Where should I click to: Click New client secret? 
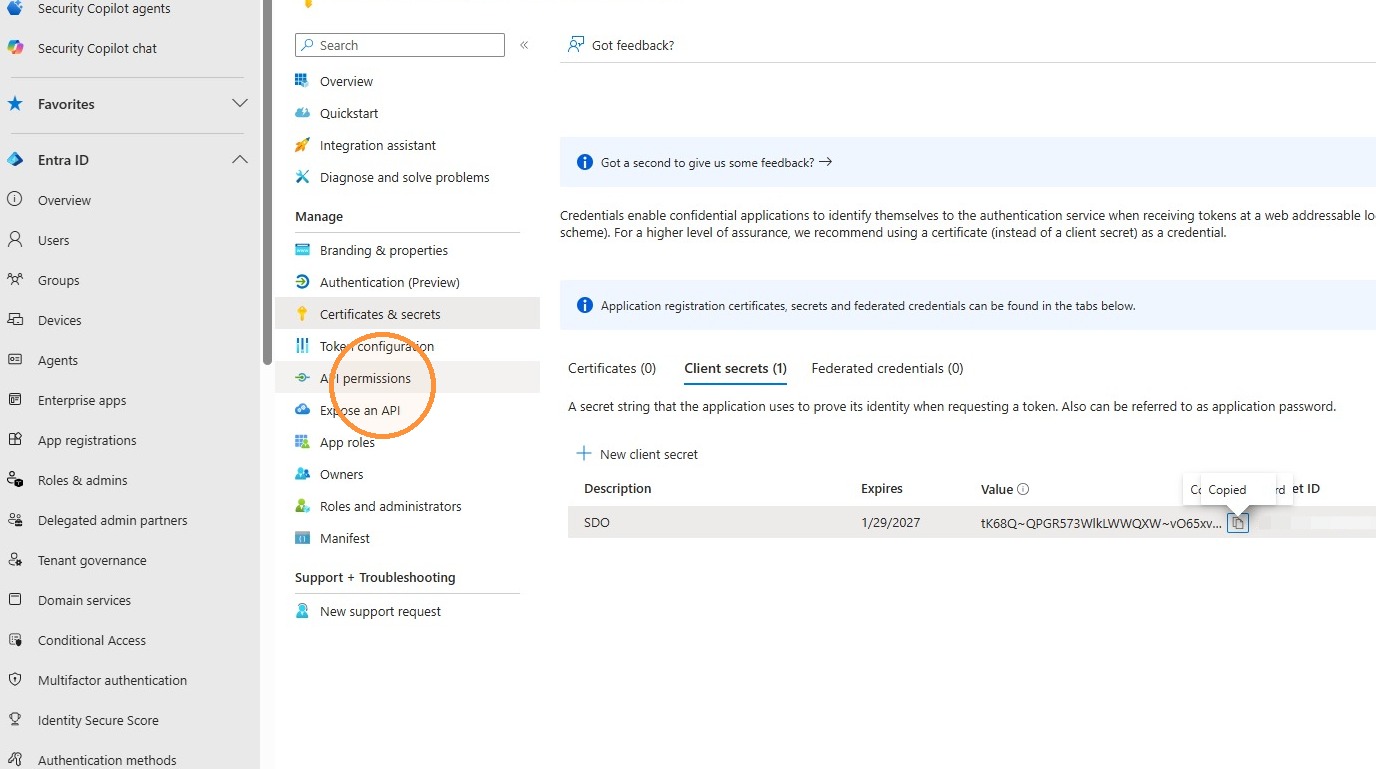point(637,454)
